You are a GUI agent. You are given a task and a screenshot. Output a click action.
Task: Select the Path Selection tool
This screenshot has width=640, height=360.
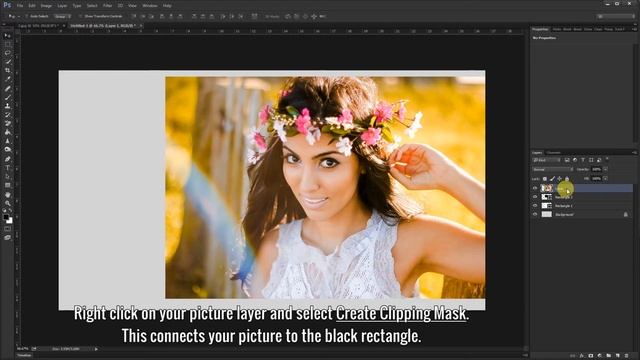[7, 176]
